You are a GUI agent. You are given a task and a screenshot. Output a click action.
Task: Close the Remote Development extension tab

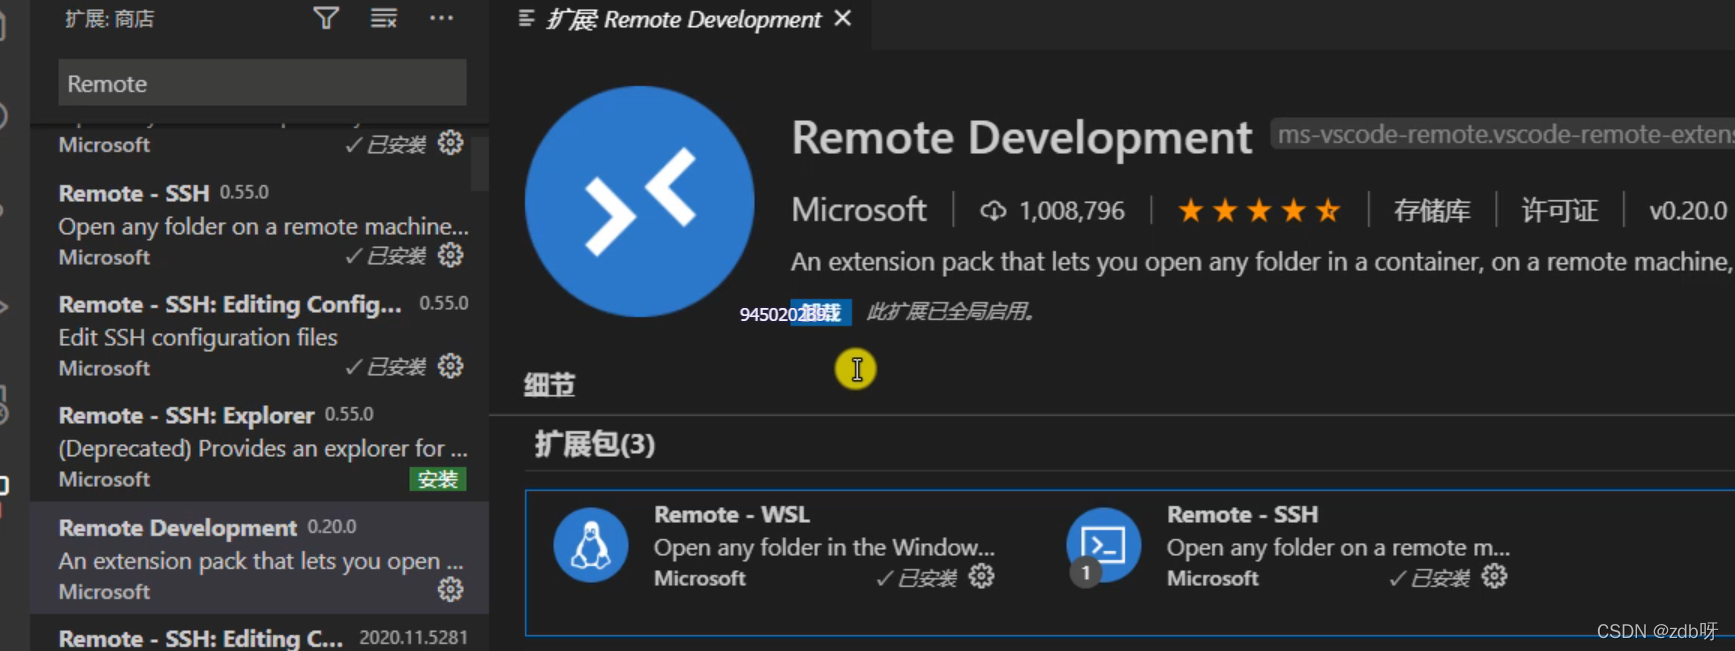[843, 18]
